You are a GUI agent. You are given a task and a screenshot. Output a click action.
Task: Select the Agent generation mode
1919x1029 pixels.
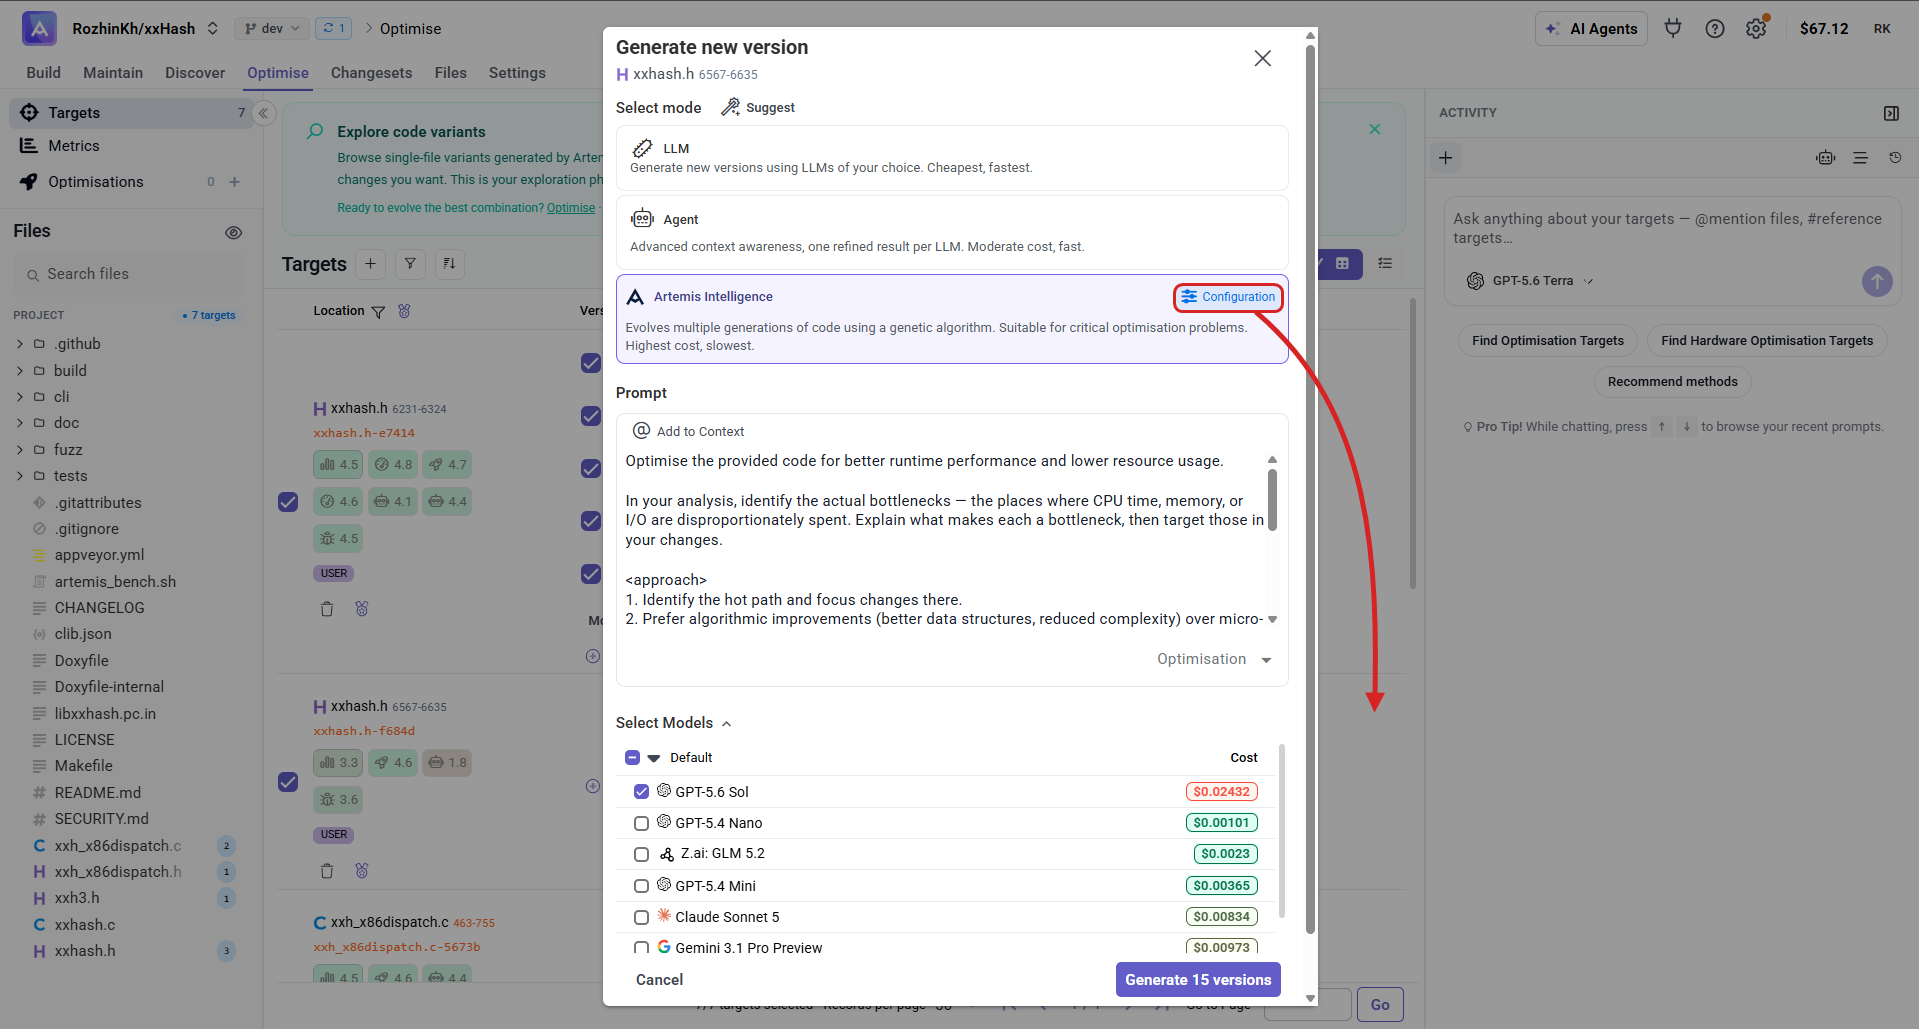coord(952,232)
